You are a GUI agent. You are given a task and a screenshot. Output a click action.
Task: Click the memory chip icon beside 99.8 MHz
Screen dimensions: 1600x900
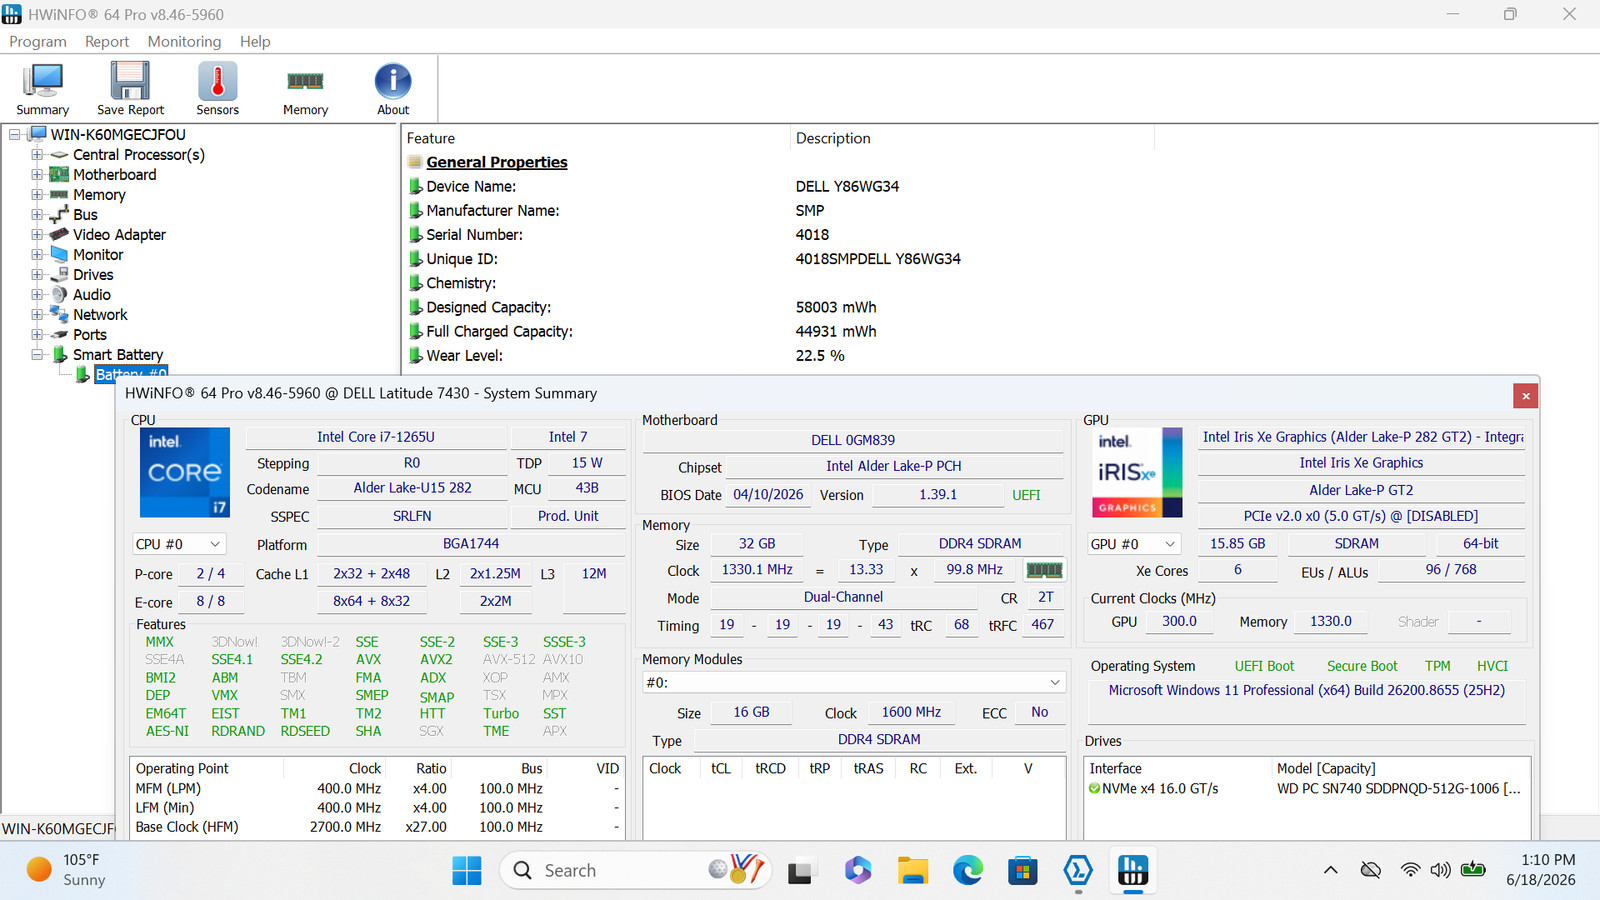(x=1044, y=570)
